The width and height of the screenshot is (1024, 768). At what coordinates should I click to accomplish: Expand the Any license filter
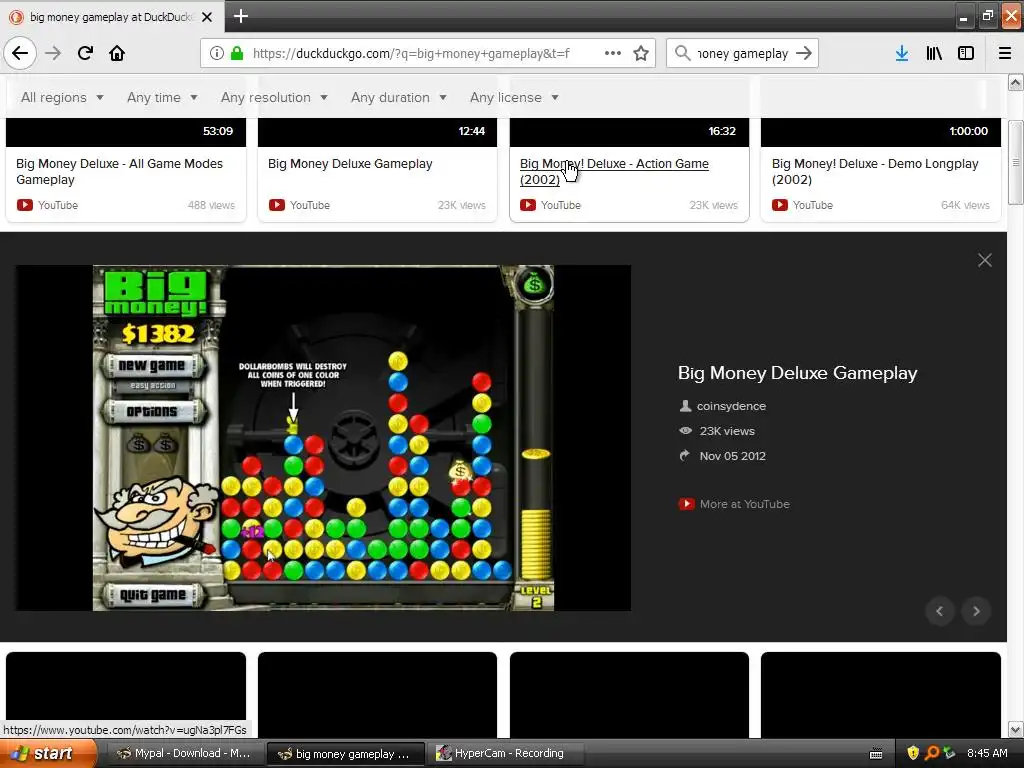(515, 97)
